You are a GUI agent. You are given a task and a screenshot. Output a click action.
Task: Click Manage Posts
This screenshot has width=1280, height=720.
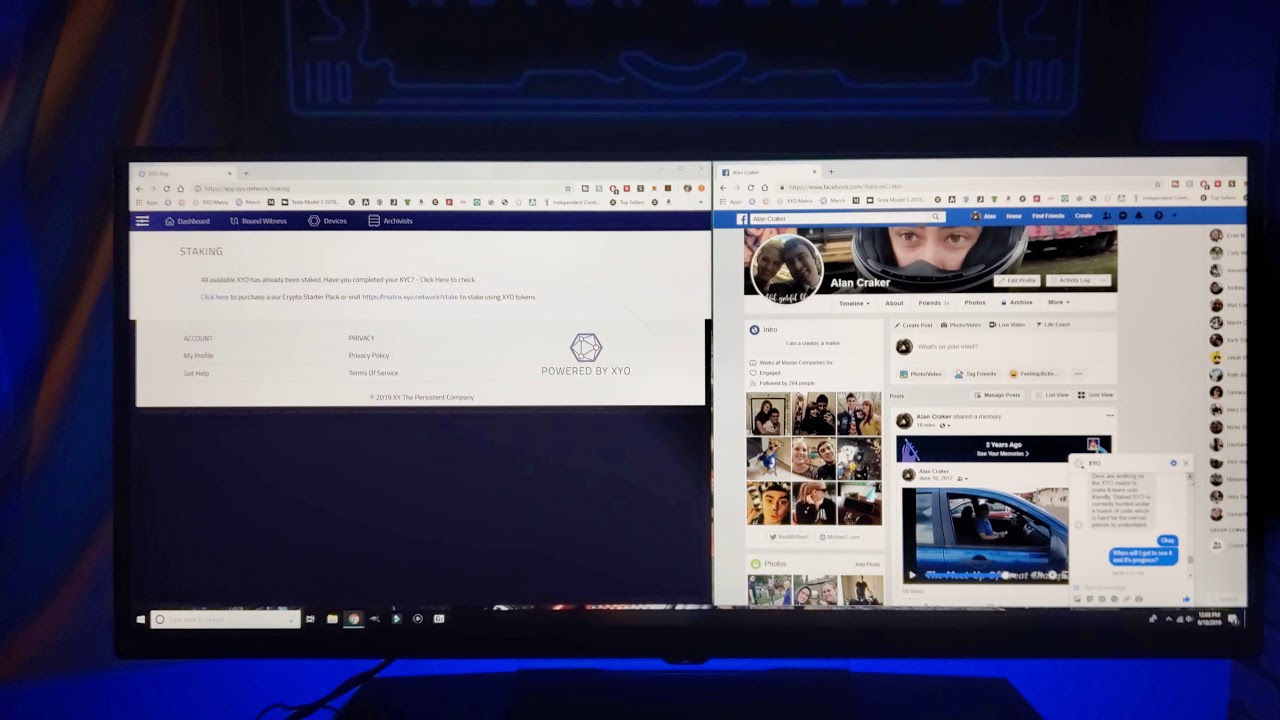pyautogui.click(x=998, y=395)
